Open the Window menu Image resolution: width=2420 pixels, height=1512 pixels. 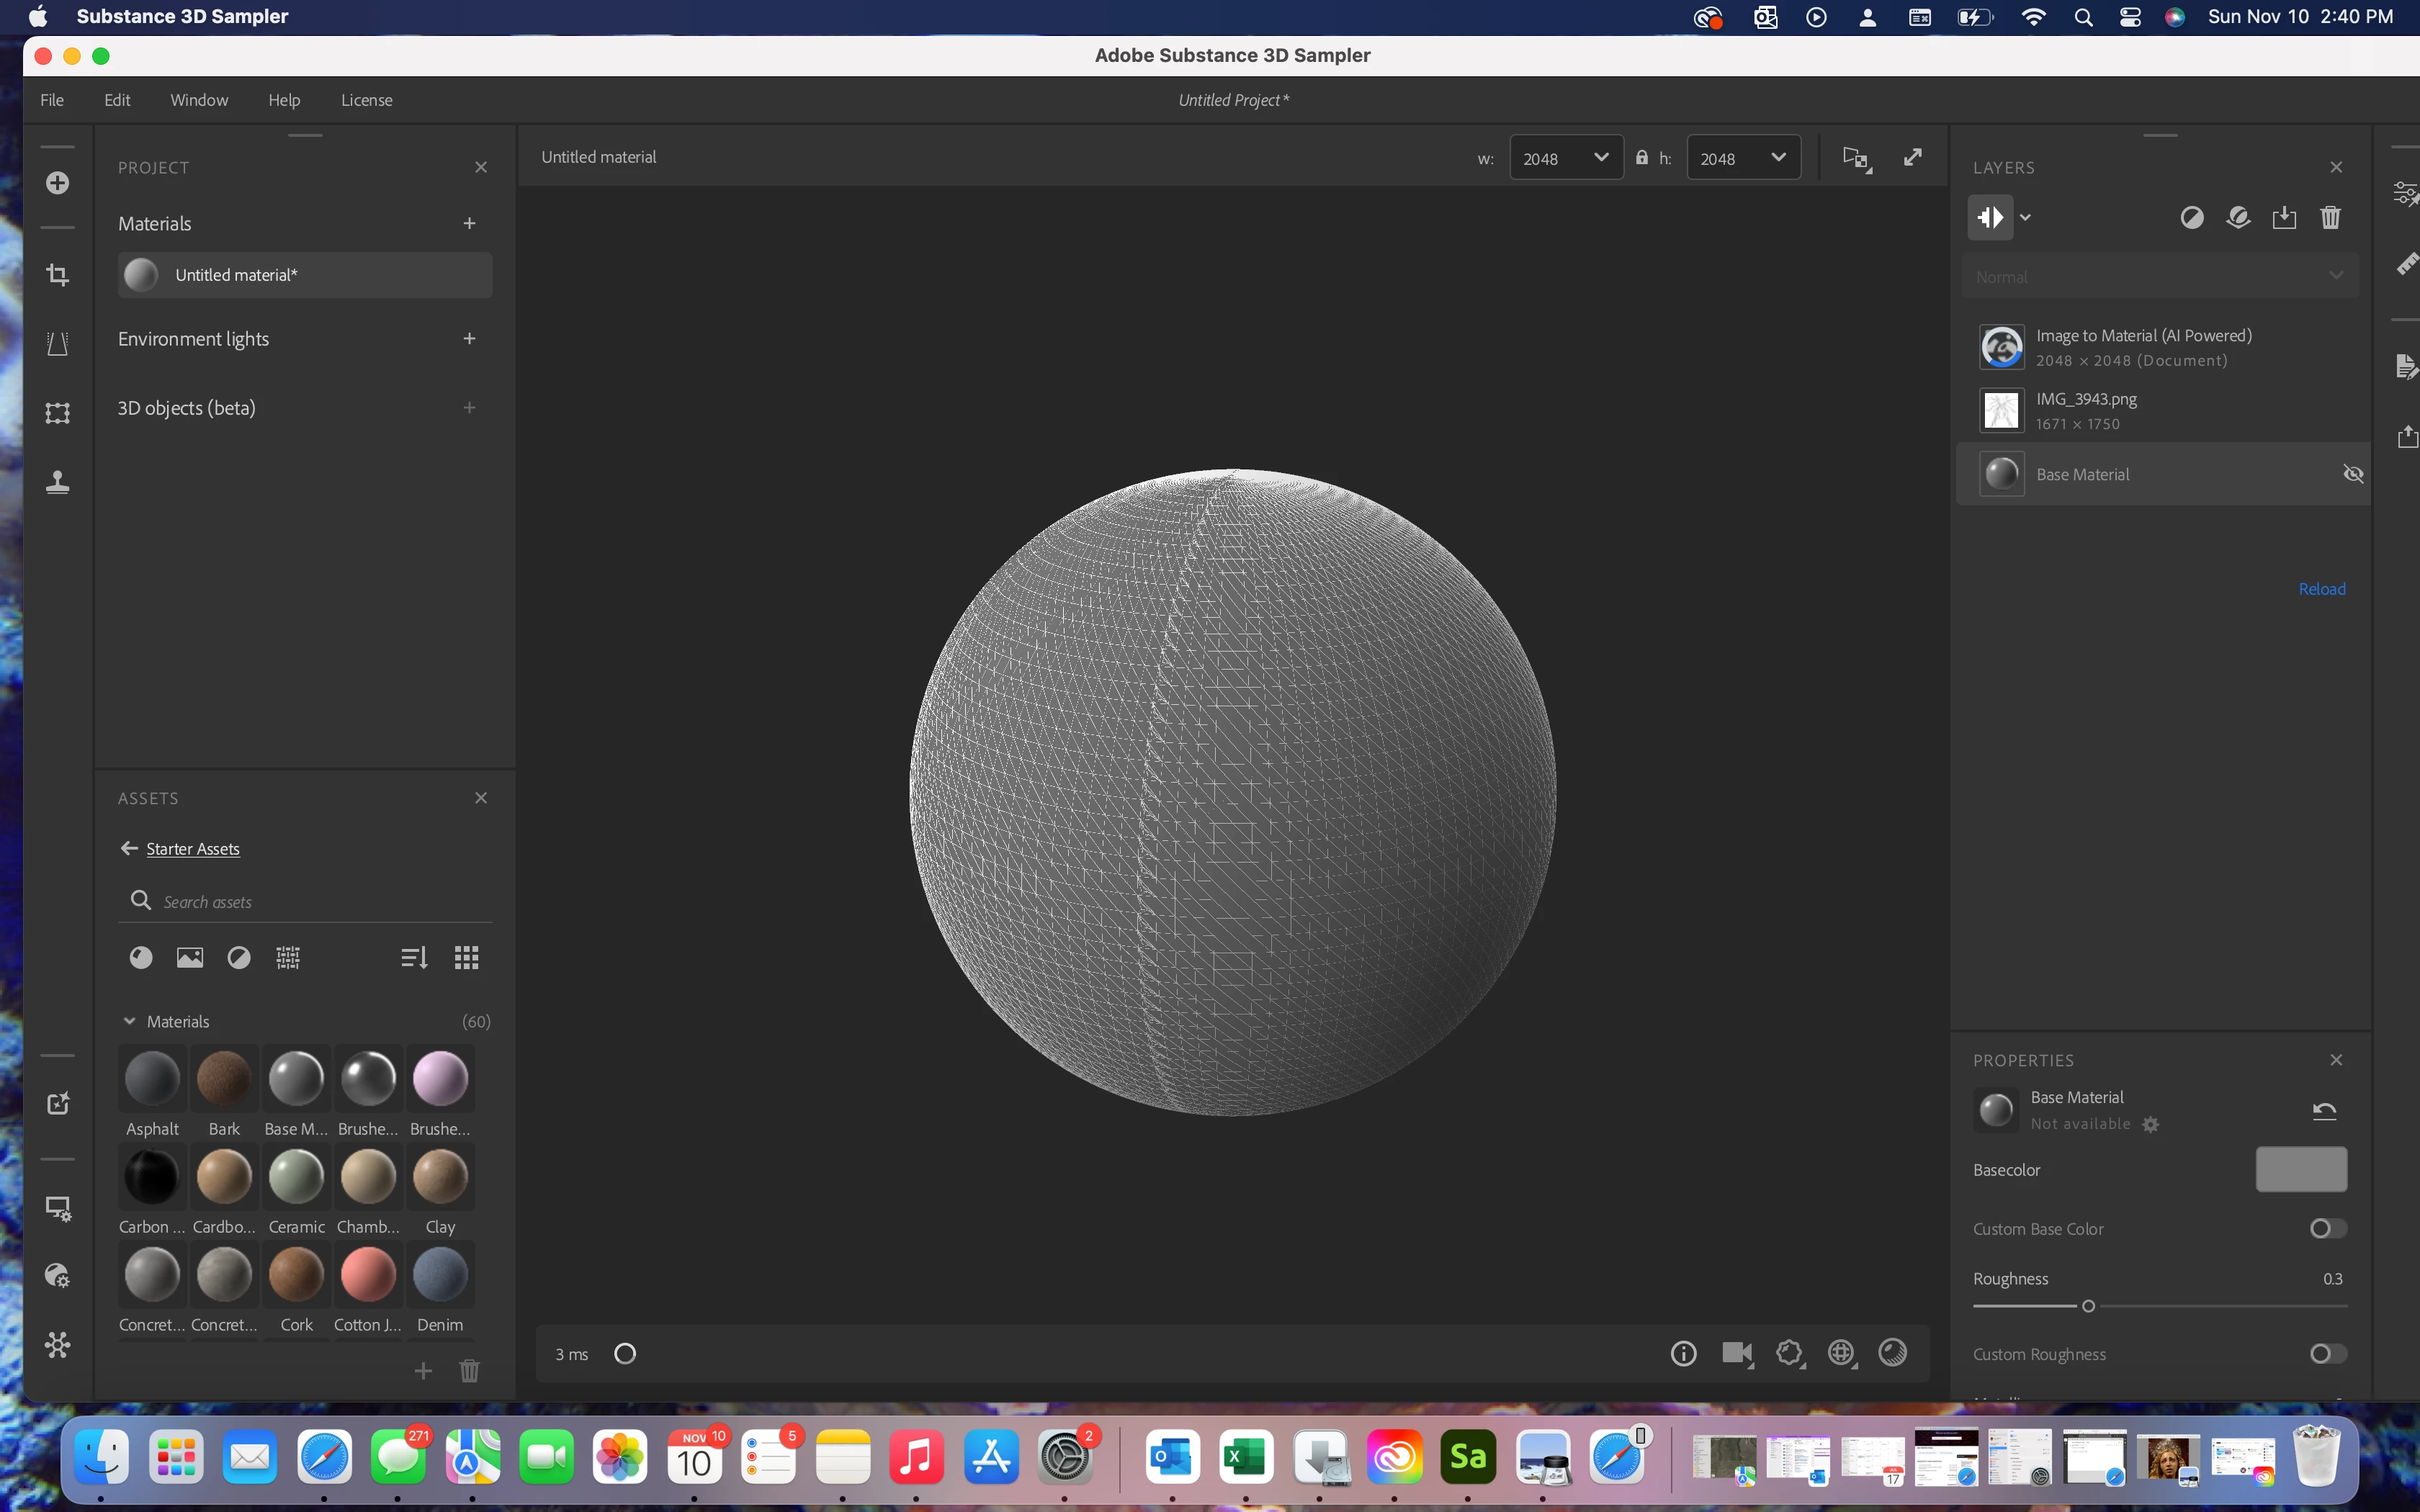pos(199,100)
